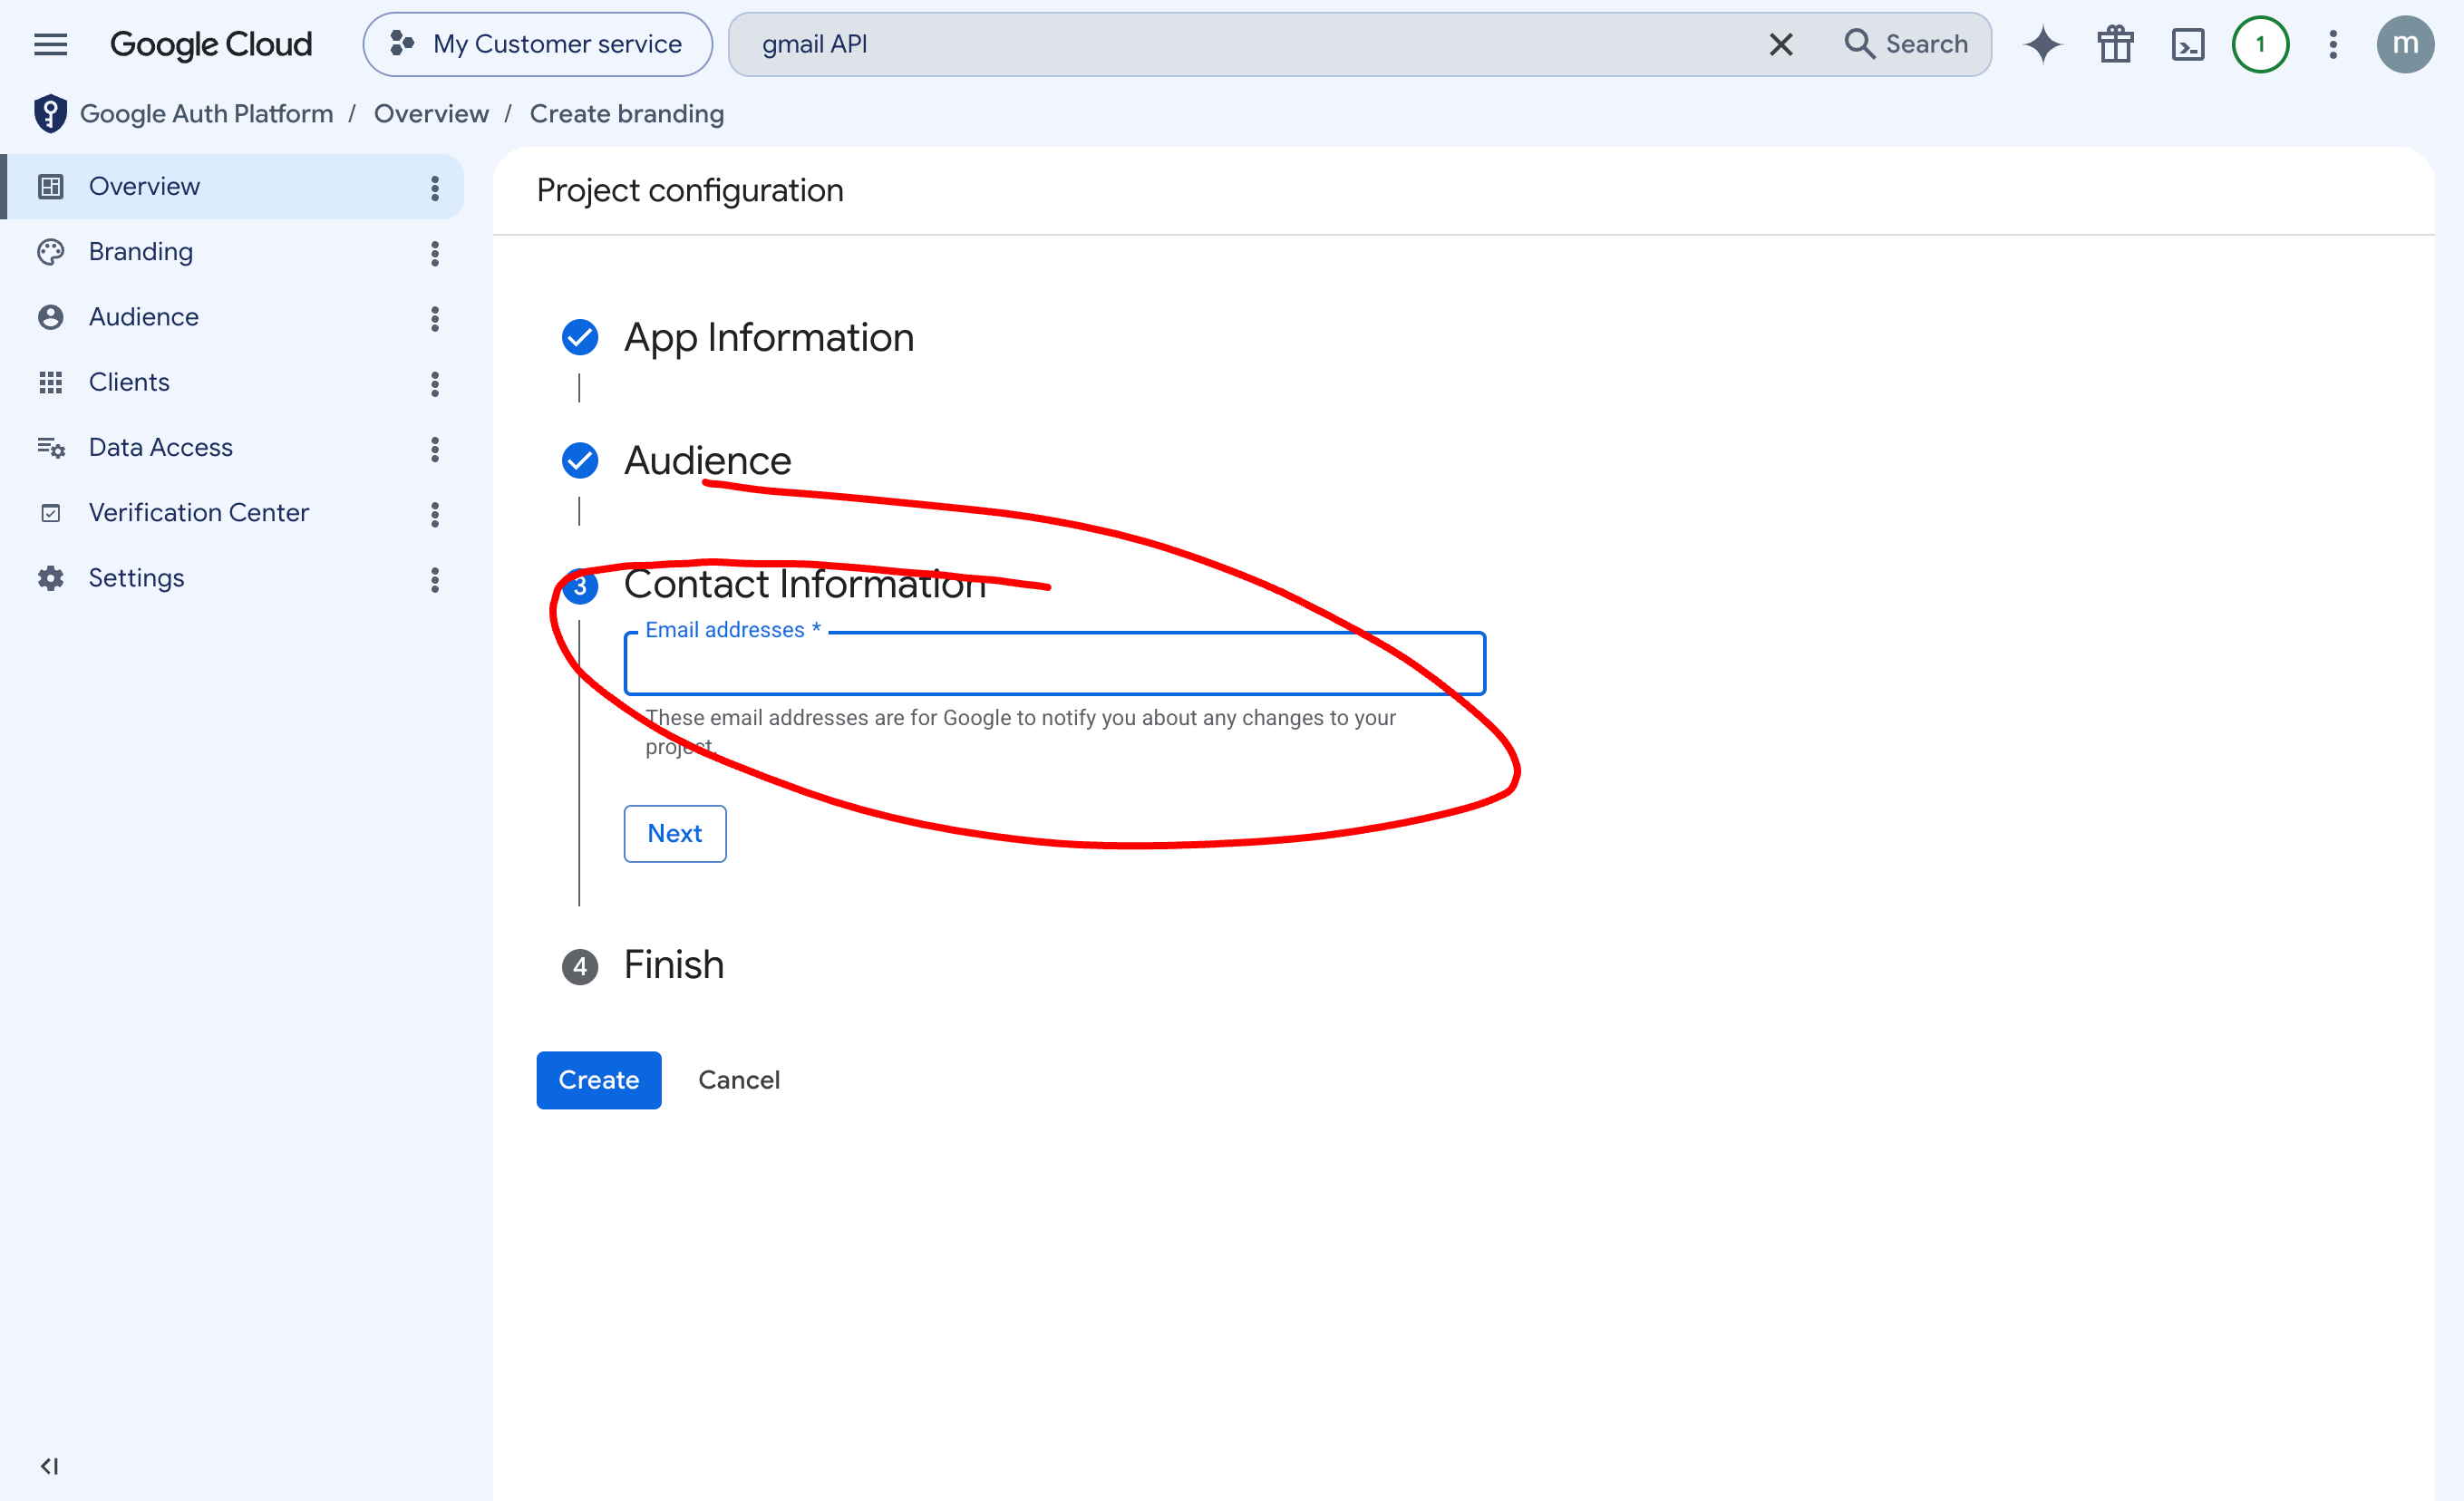This screenshot has height=1501, width=2464.
Task: Click the Overview dashboard icon in the sidebar
Action: (51, 187)
